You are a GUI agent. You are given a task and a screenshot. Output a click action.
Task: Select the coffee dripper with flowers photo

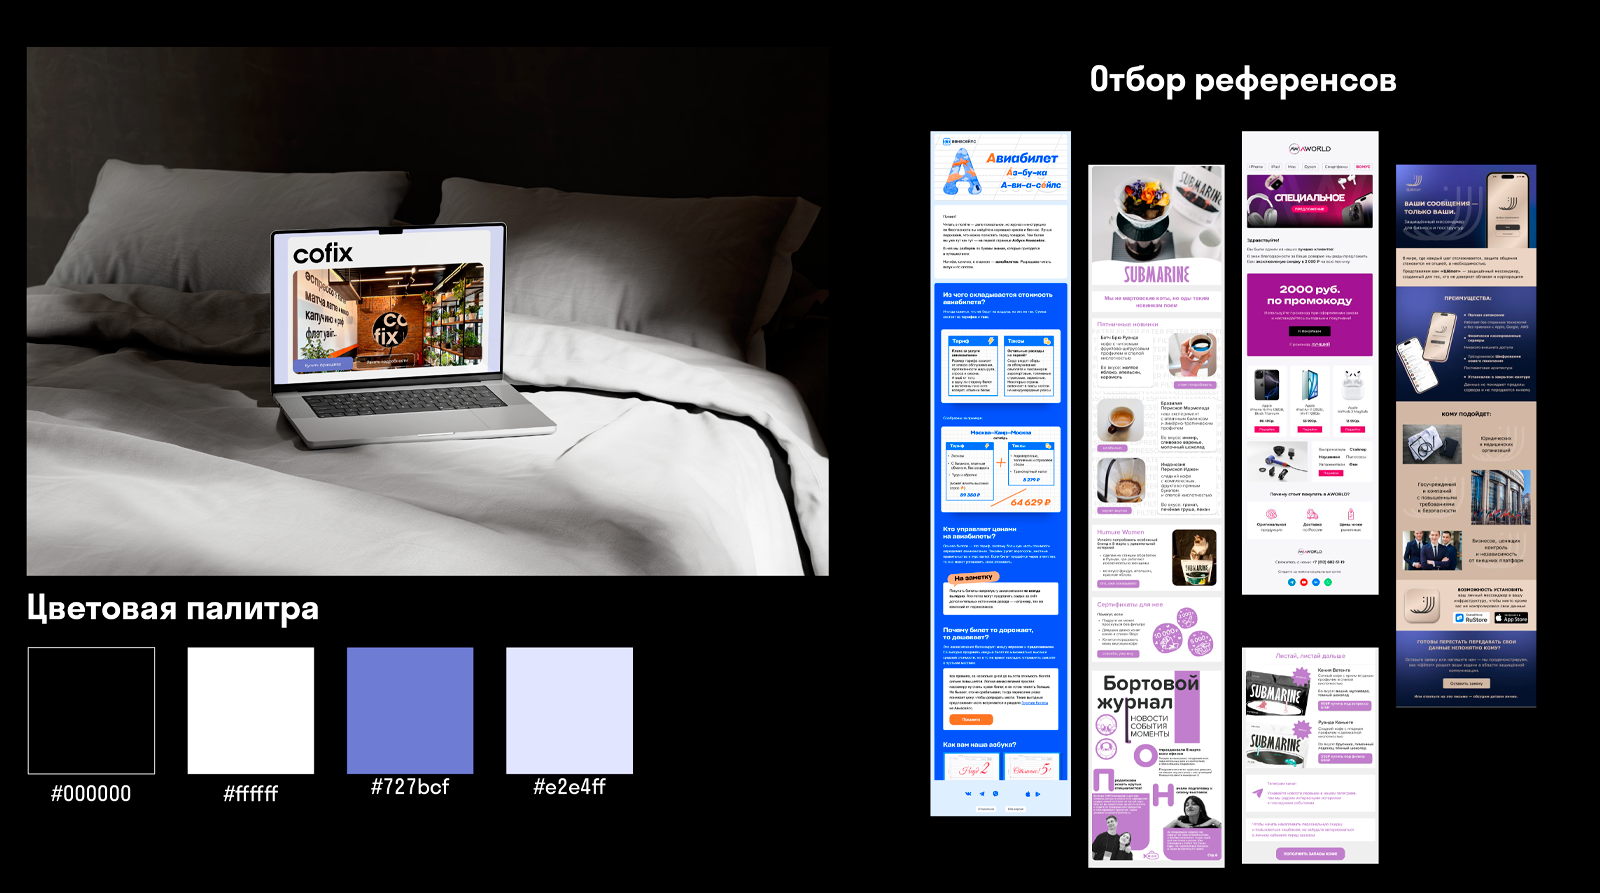1156,215
